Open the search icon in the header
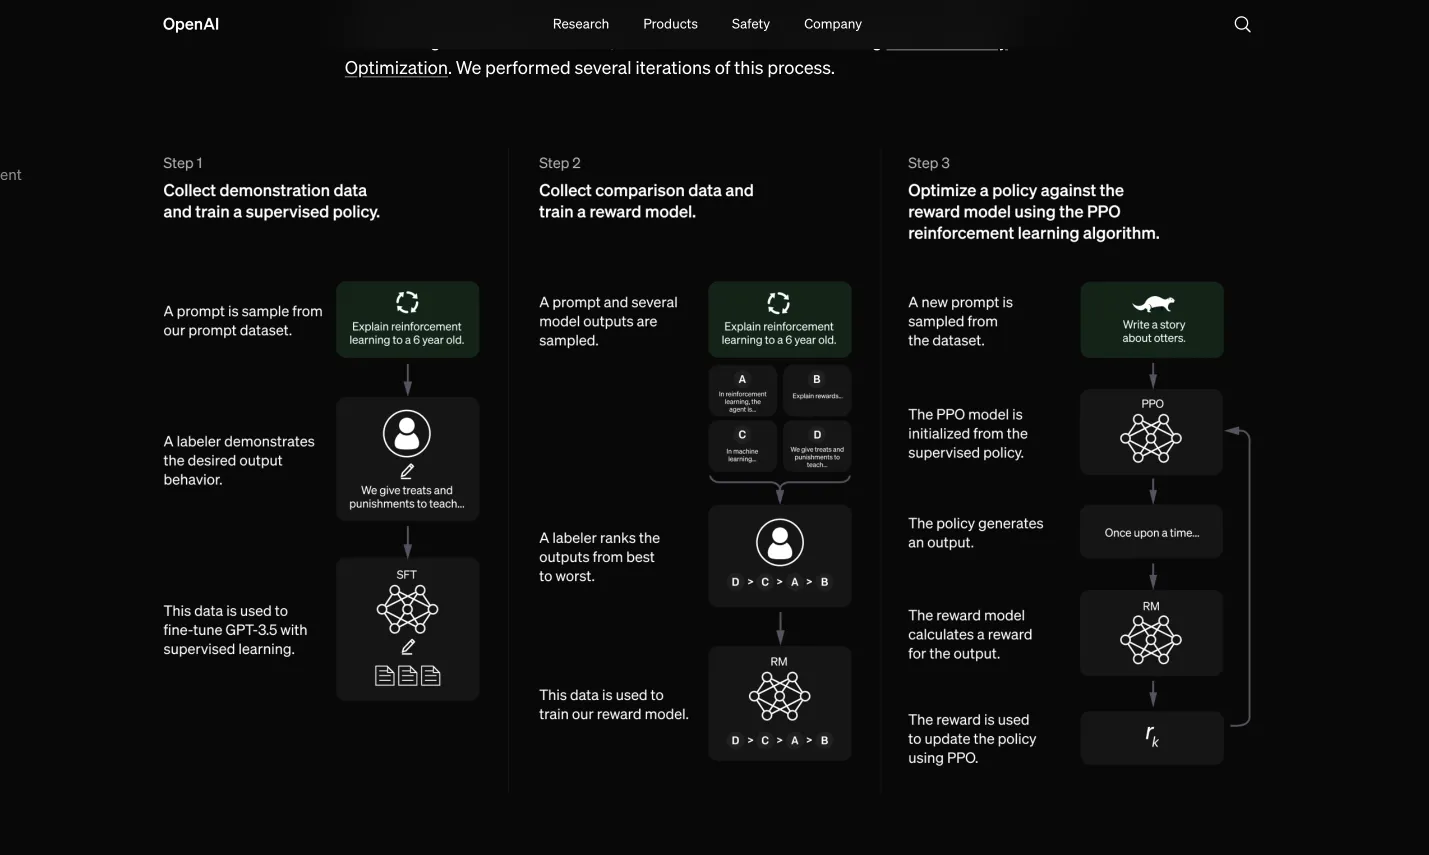 (1242, 24)
